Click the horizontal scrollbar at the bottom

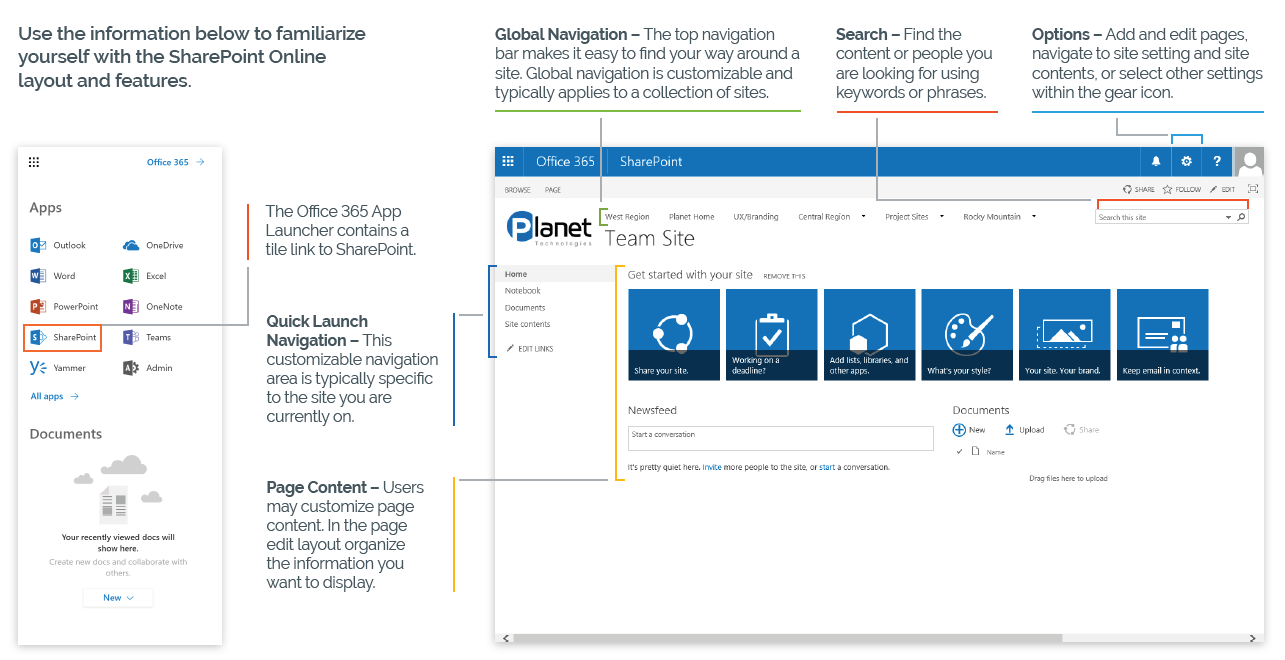tap(787, 638)
